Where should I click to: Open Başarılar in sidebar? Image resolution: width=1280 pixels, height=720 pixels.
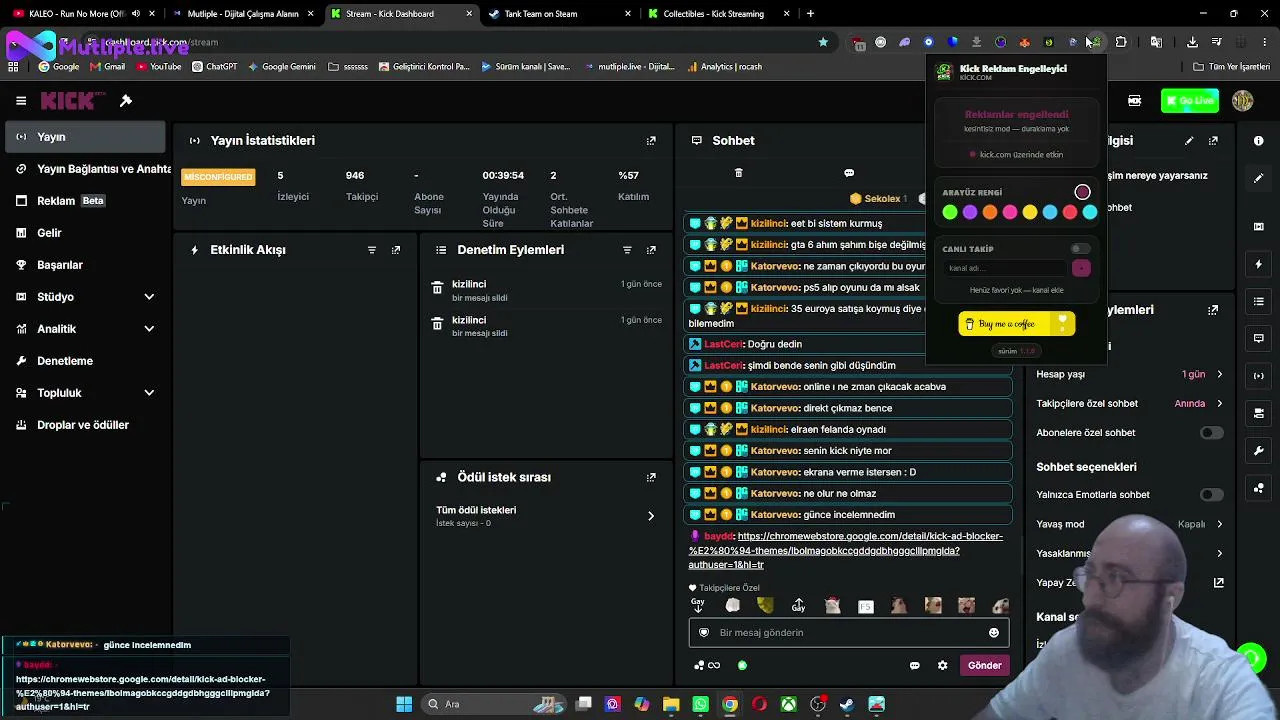[x=85, y=265]
